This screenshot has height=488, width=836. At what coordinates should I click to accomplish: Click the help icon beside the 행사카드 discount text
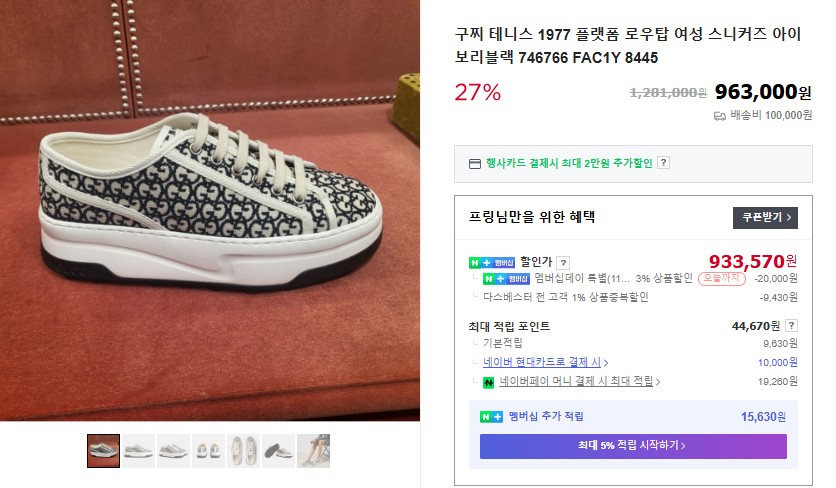pos(663,163)
